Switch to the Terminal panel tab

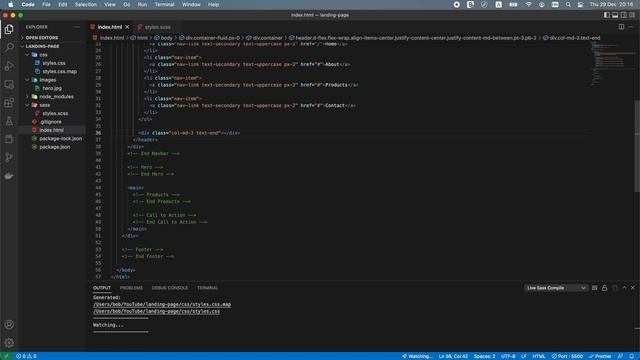pyautogui.click(x=207, y=288)
